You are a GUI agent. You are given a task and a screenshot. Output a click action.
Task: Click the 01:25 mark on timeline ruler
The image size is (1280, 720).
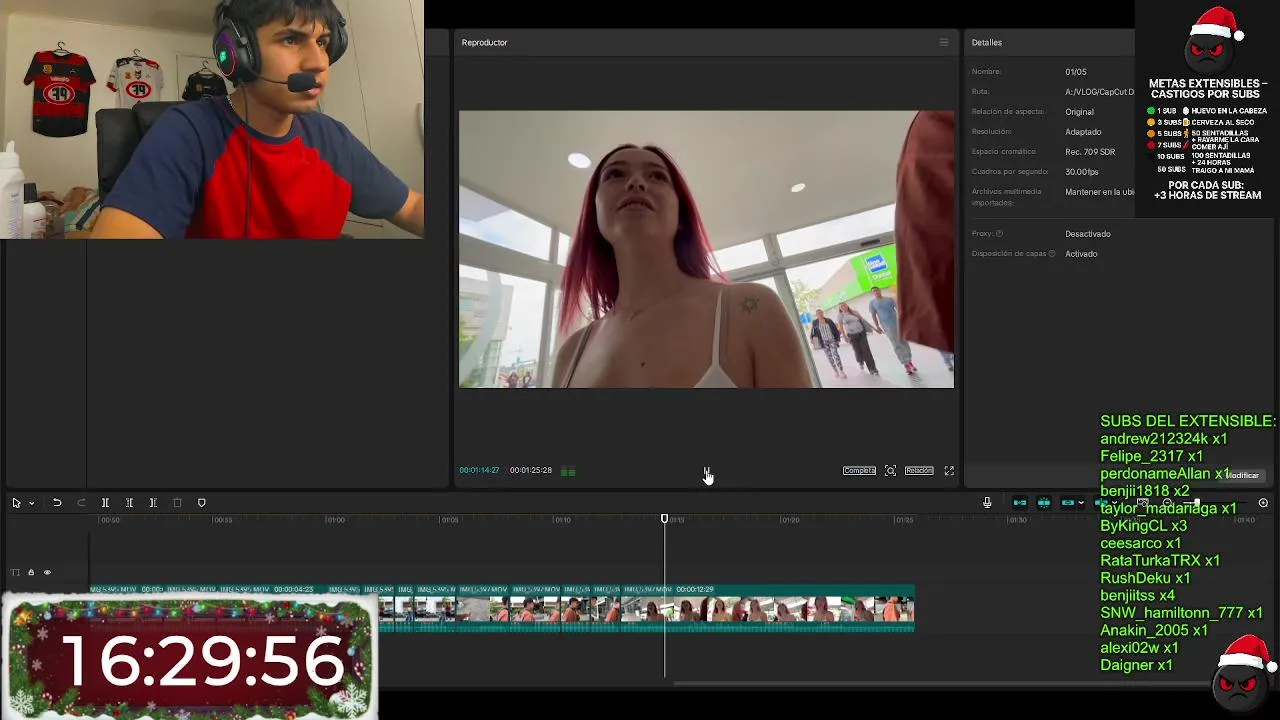coord(903,520)
